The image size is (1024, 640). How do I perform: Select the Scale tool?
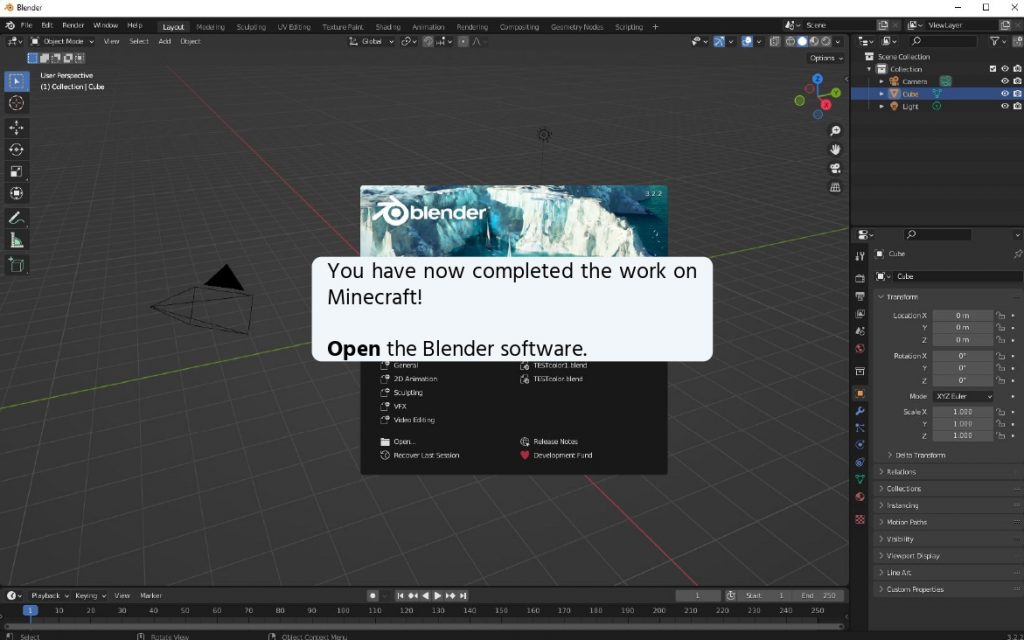pos(16,171)
